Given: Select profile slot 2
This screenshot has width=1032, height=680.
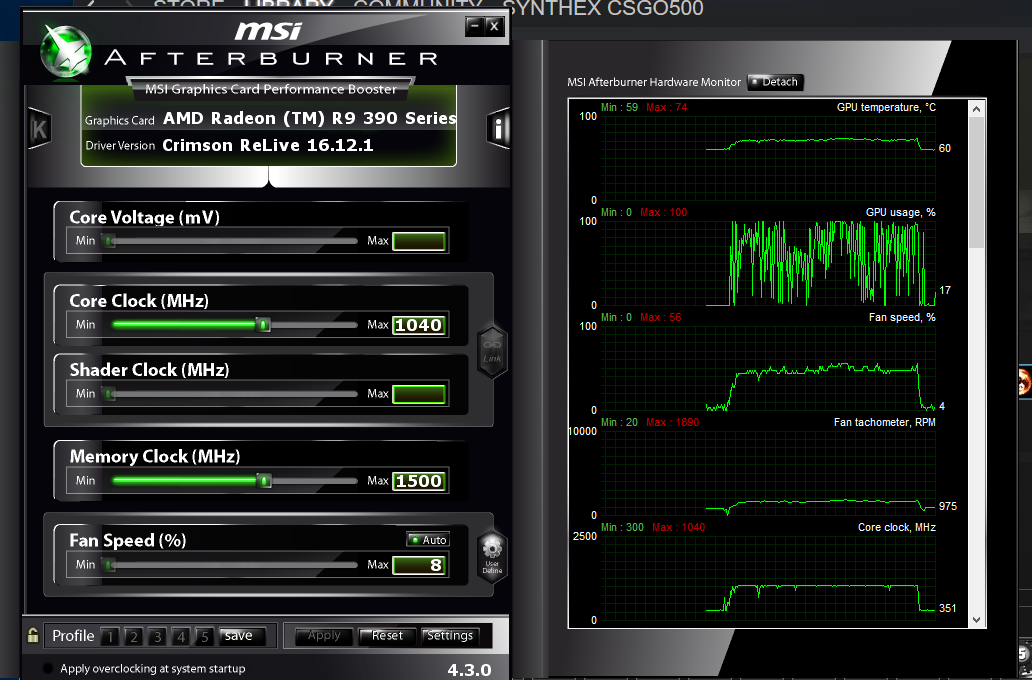Looking at the screenshot, I should click(134, 637).
